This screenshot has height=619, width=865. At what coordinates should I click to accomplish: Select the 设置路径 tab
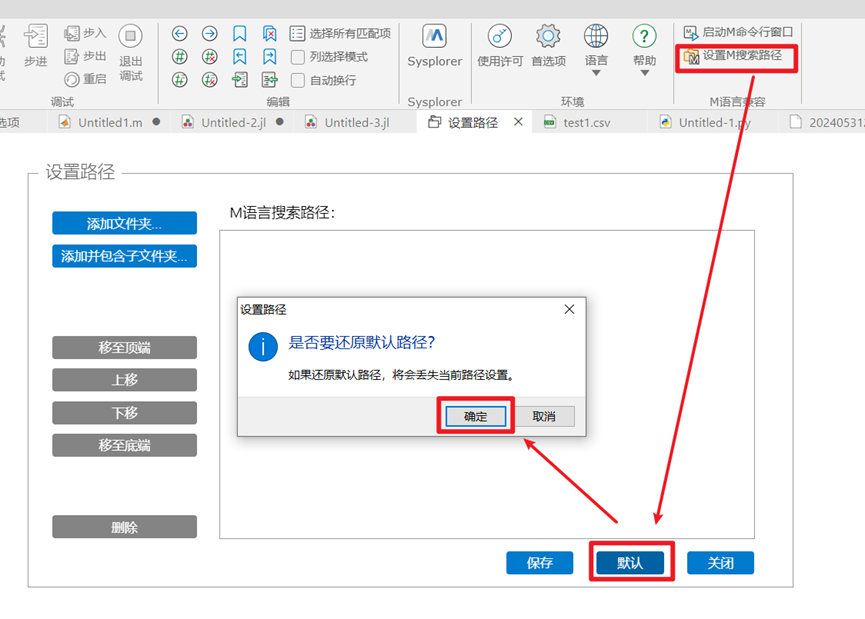pos(472,122)
